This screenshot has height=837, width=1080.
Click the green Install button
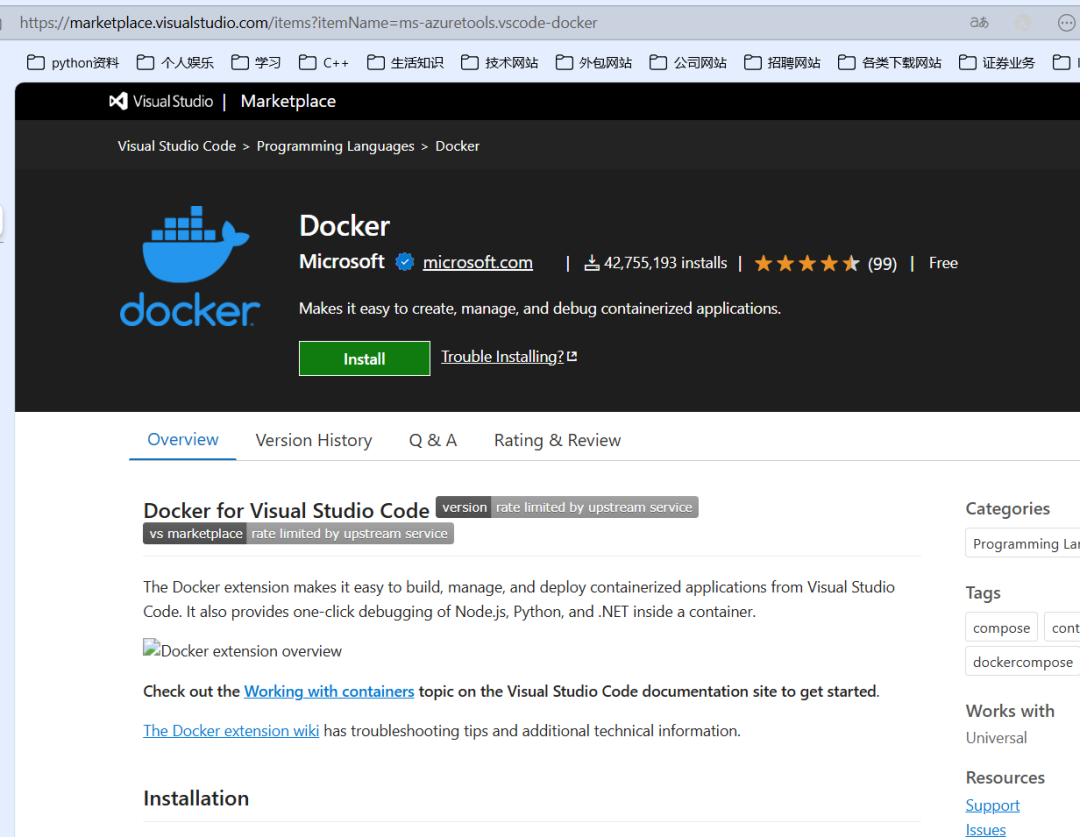[364, 358]
